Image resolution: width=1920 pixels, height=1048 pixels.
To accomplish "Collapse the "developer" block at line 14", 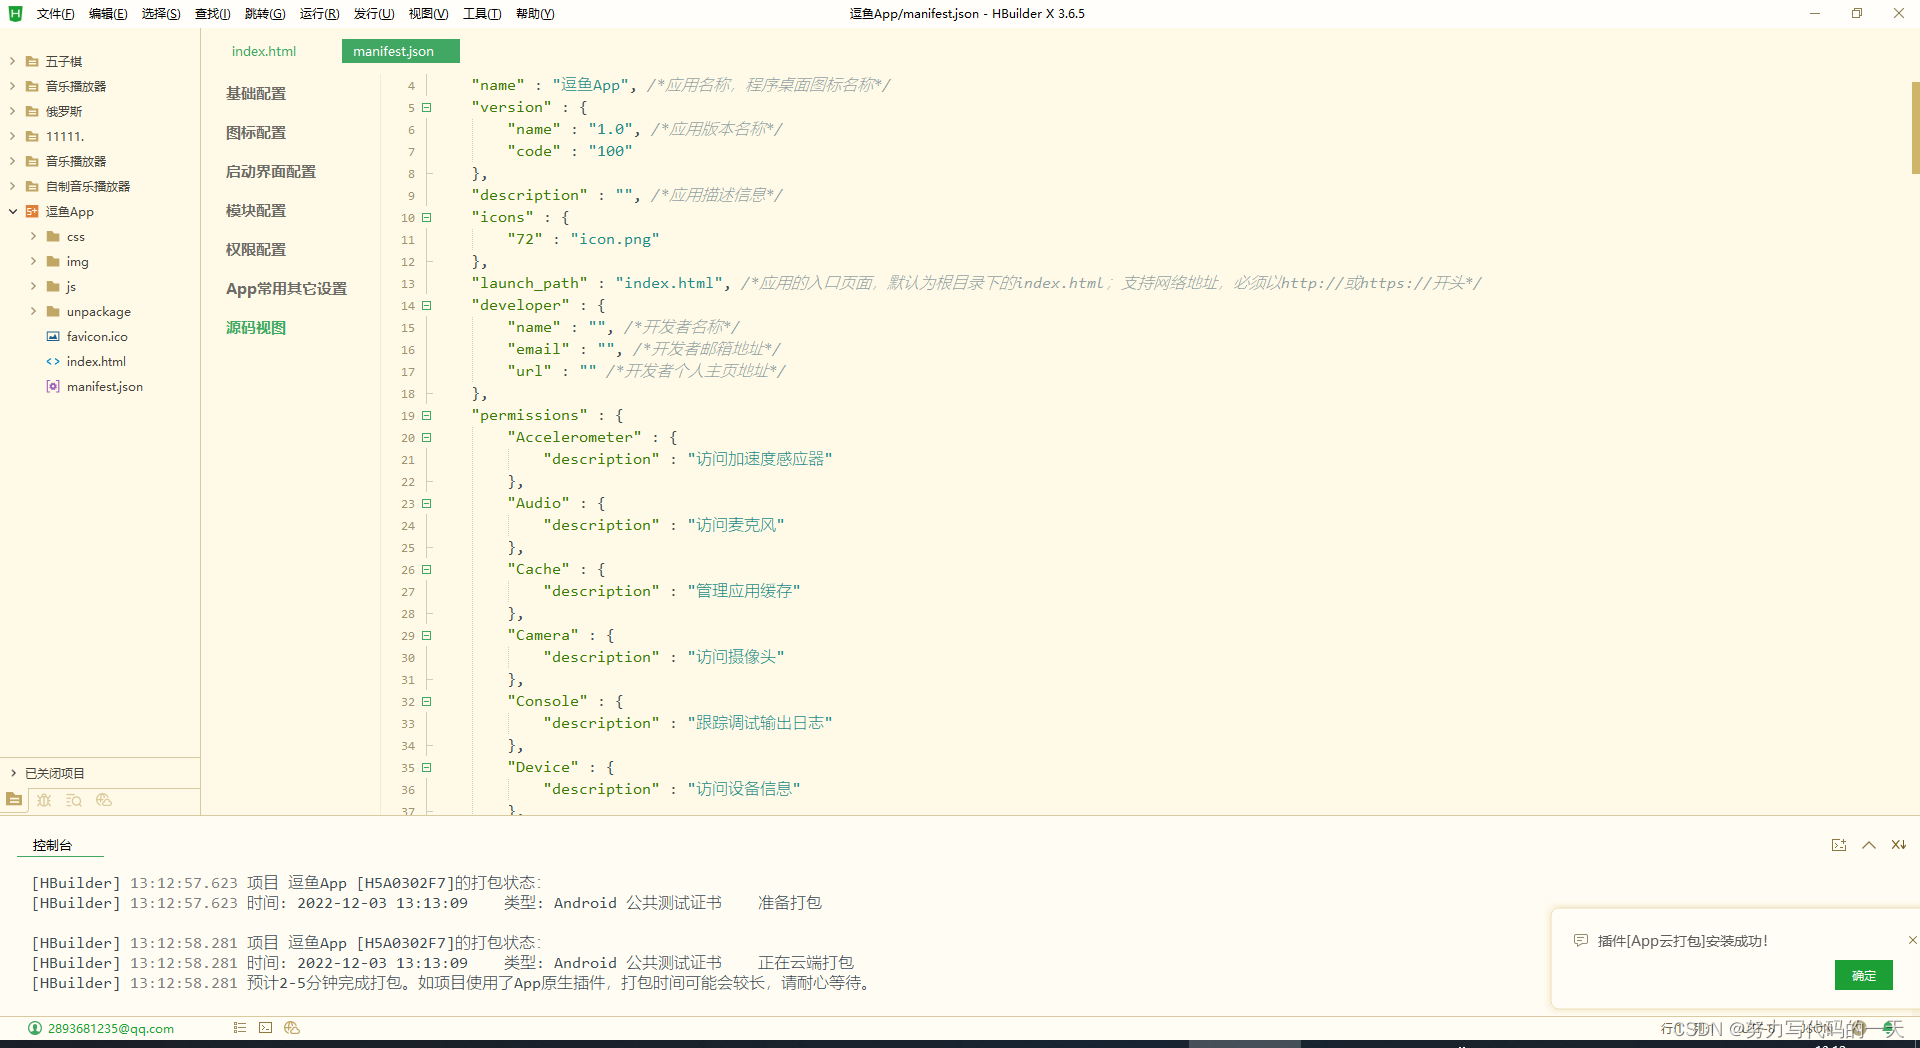I will tap(426, 305).
